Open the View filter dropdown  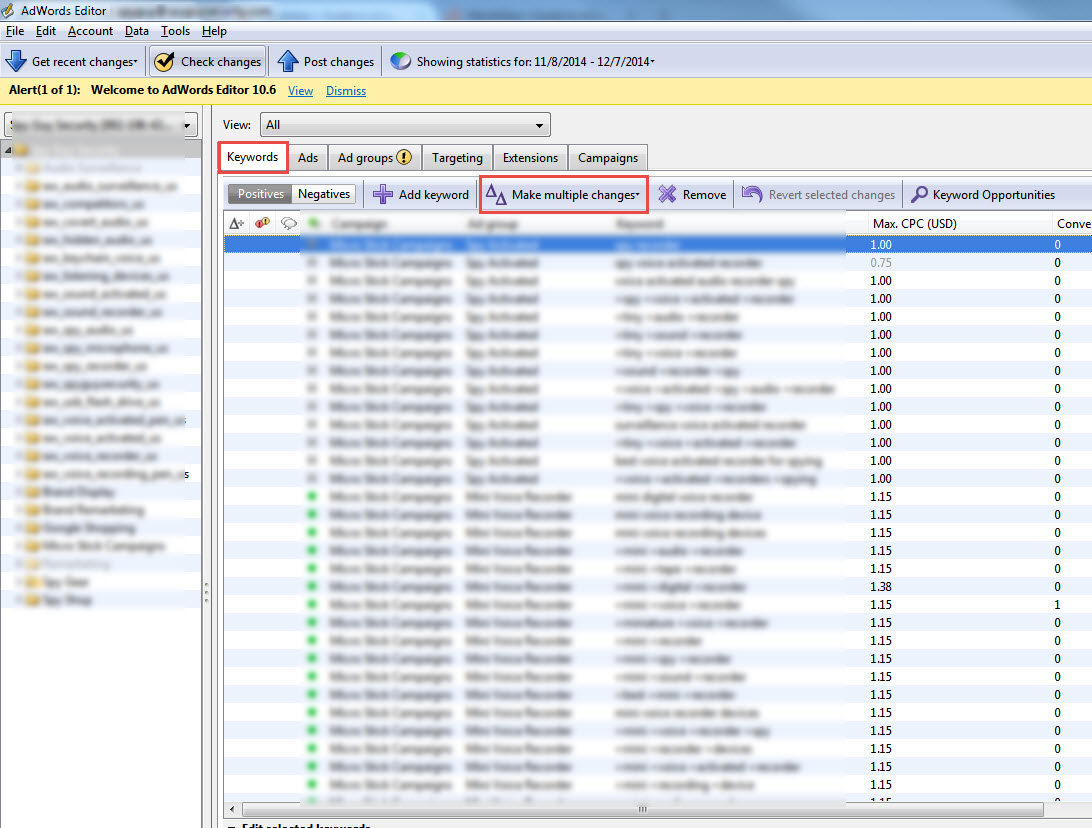point(405,125)
